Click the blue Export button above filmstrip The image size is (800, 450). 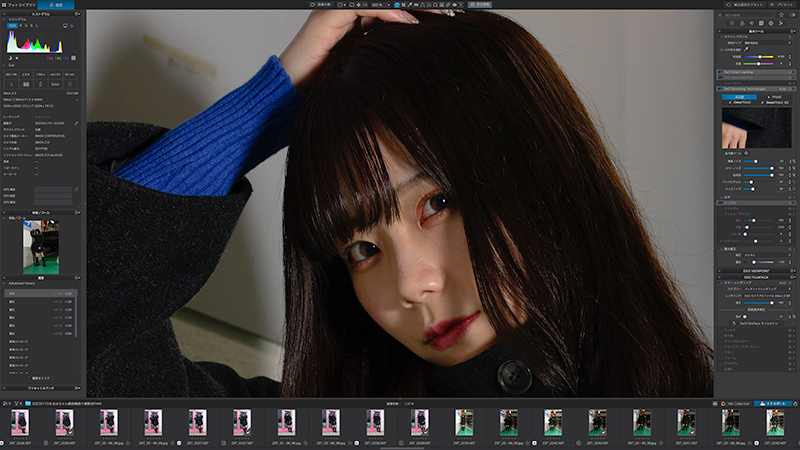tap(773, 403)
